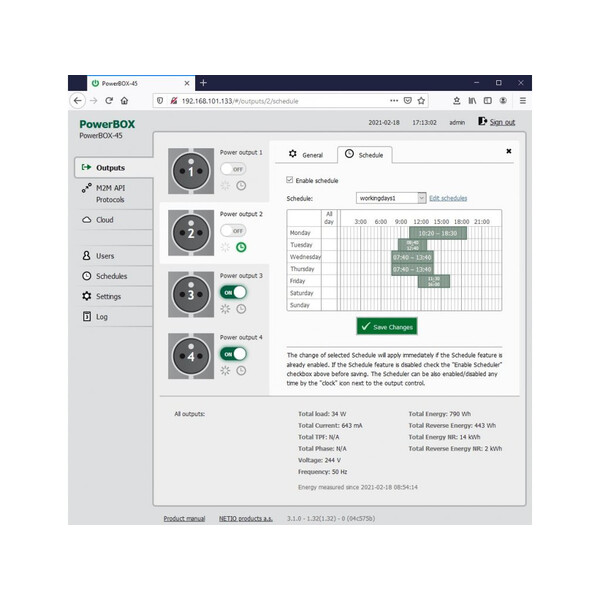
Task: Click the Power output 1 socket icon
Action: tap(191, 171)
